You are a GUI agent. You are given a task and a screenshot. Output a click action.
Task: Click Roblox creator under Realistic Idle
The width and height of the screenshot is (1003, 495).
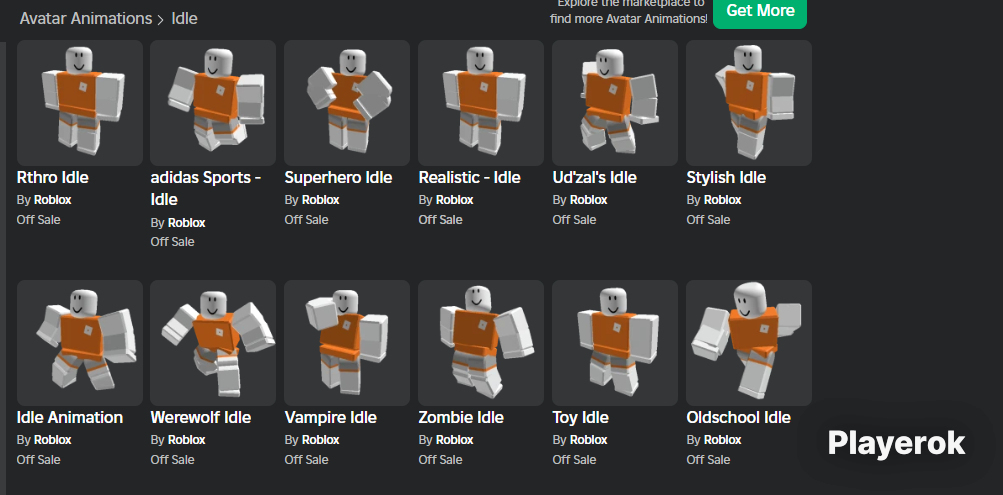pos(455,200)
